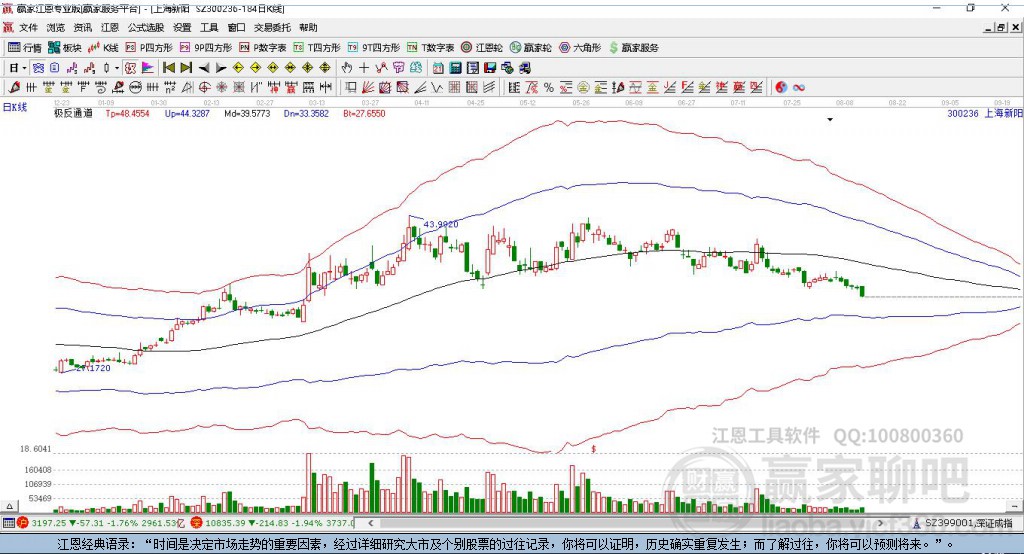Viewport: 1024px width, 554px height.
Task: Click the Up=44.3287 indicator value
Action: (x=187, y=113)
